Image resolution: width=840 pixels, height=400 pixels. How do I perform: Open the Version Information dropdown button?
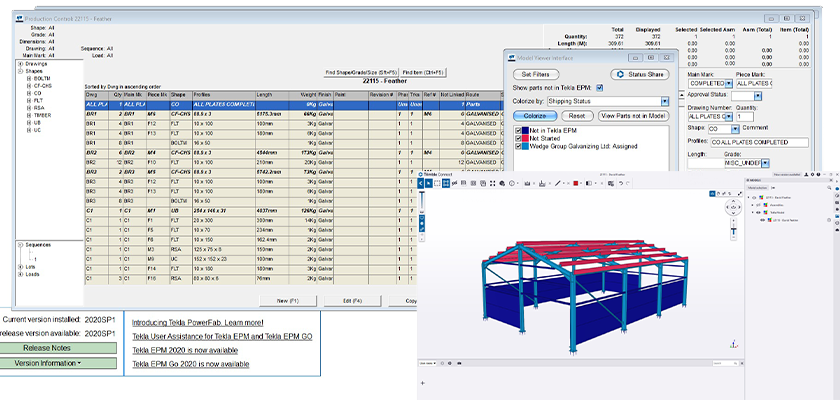47,363
